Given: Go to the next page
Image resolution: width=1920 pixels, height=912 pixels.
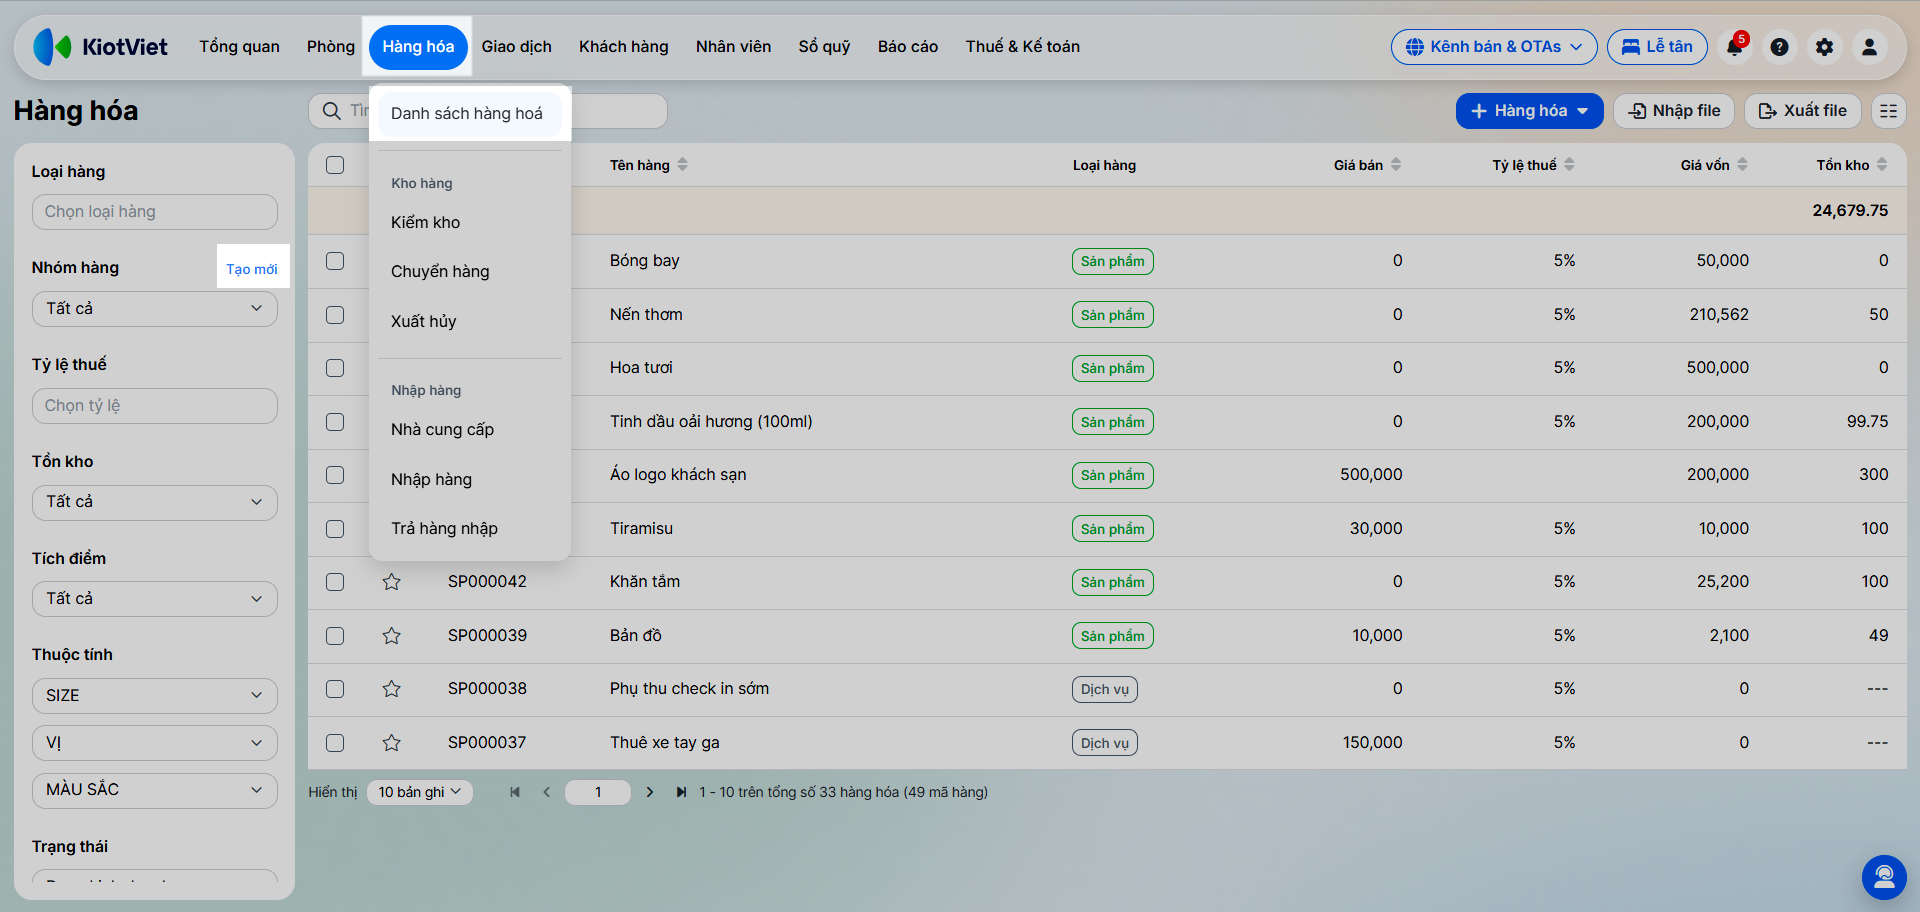Looking at the screenshot, I should coord(650,792).
